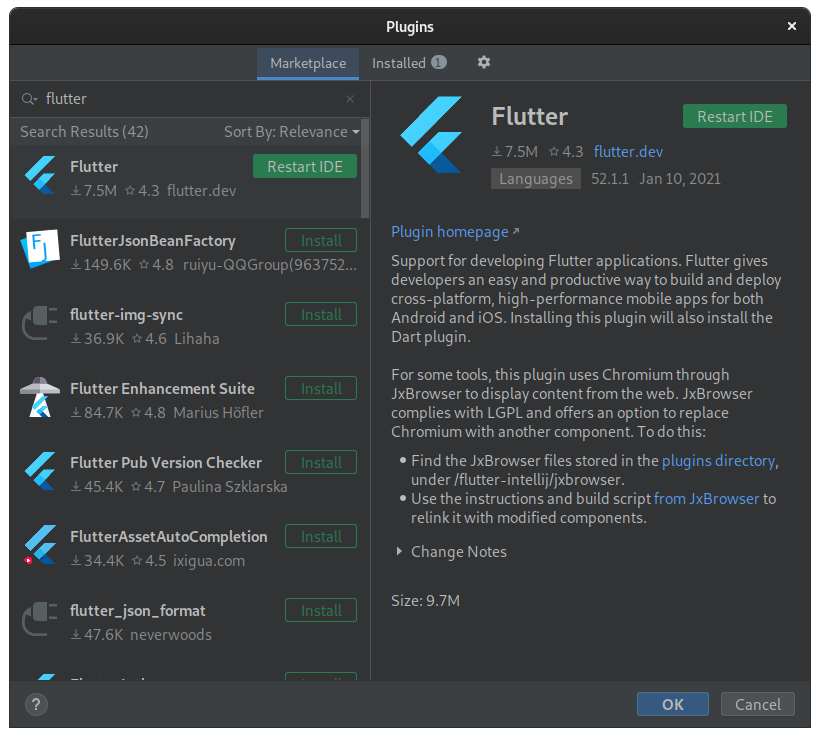This screenshot has height=737, width=820.
Task: Click the search results list scrollbar
Action: [365, 168]
